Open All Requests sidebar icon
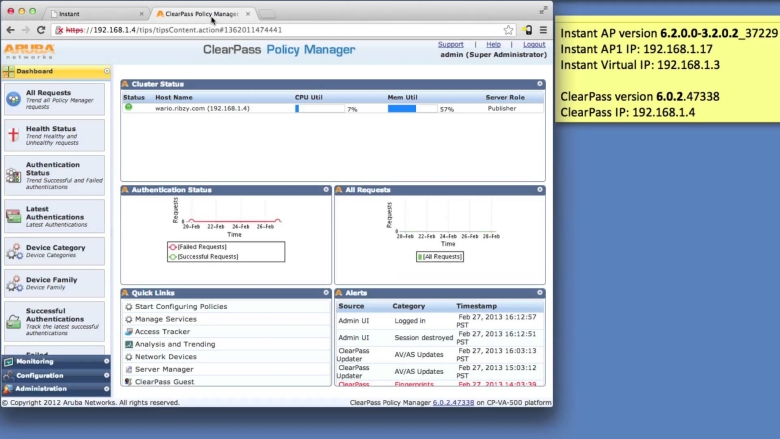Viewport: 780px width, 439px height. [x=13, y=99]
